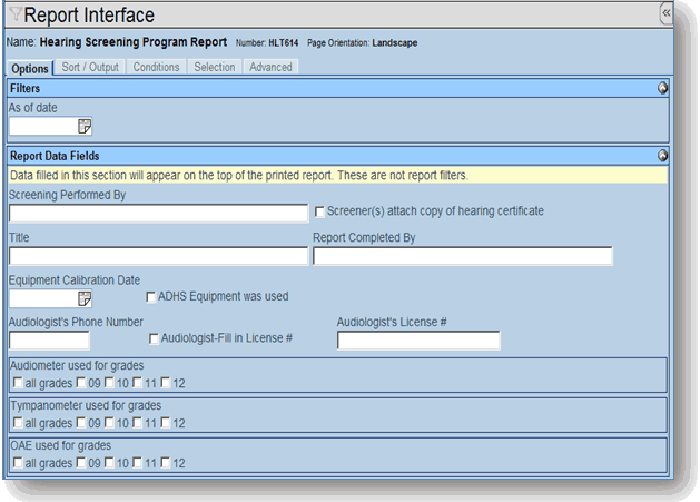
Task: Click the Title text field
Action: click(x=158, y=256)
